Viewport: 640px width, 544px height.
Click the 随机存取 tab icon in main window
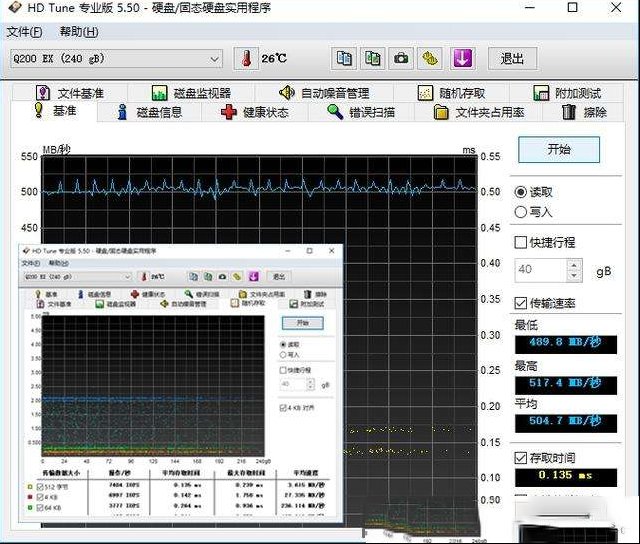pos(425,93)
